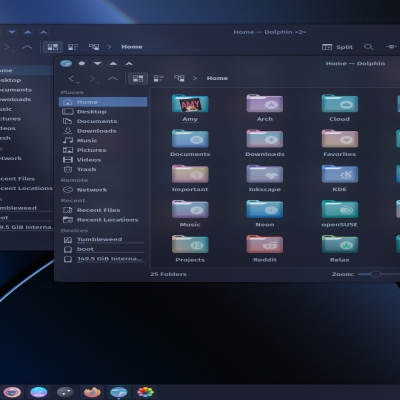Switch to Icons view mode in front Dolphin
This screenshot has width=400, height=400.
pos(138,78)
